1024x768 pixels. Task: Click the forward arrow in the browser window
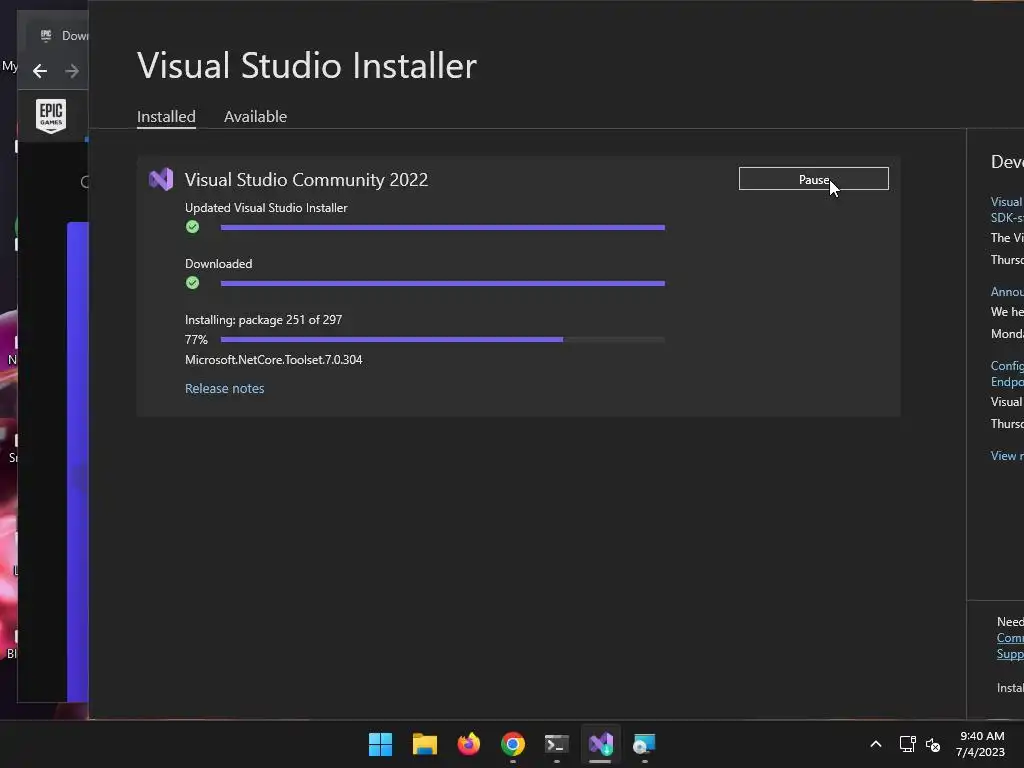pyautogui.click(x=72, y=71)
